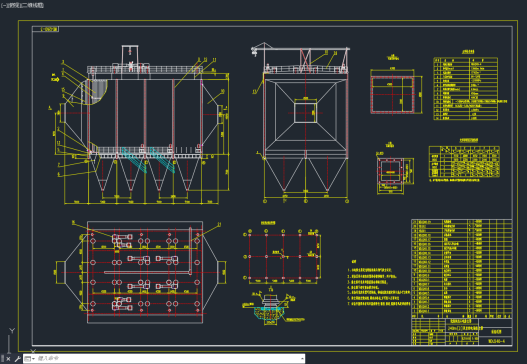Select the parts list table above title block

point(462,267)
